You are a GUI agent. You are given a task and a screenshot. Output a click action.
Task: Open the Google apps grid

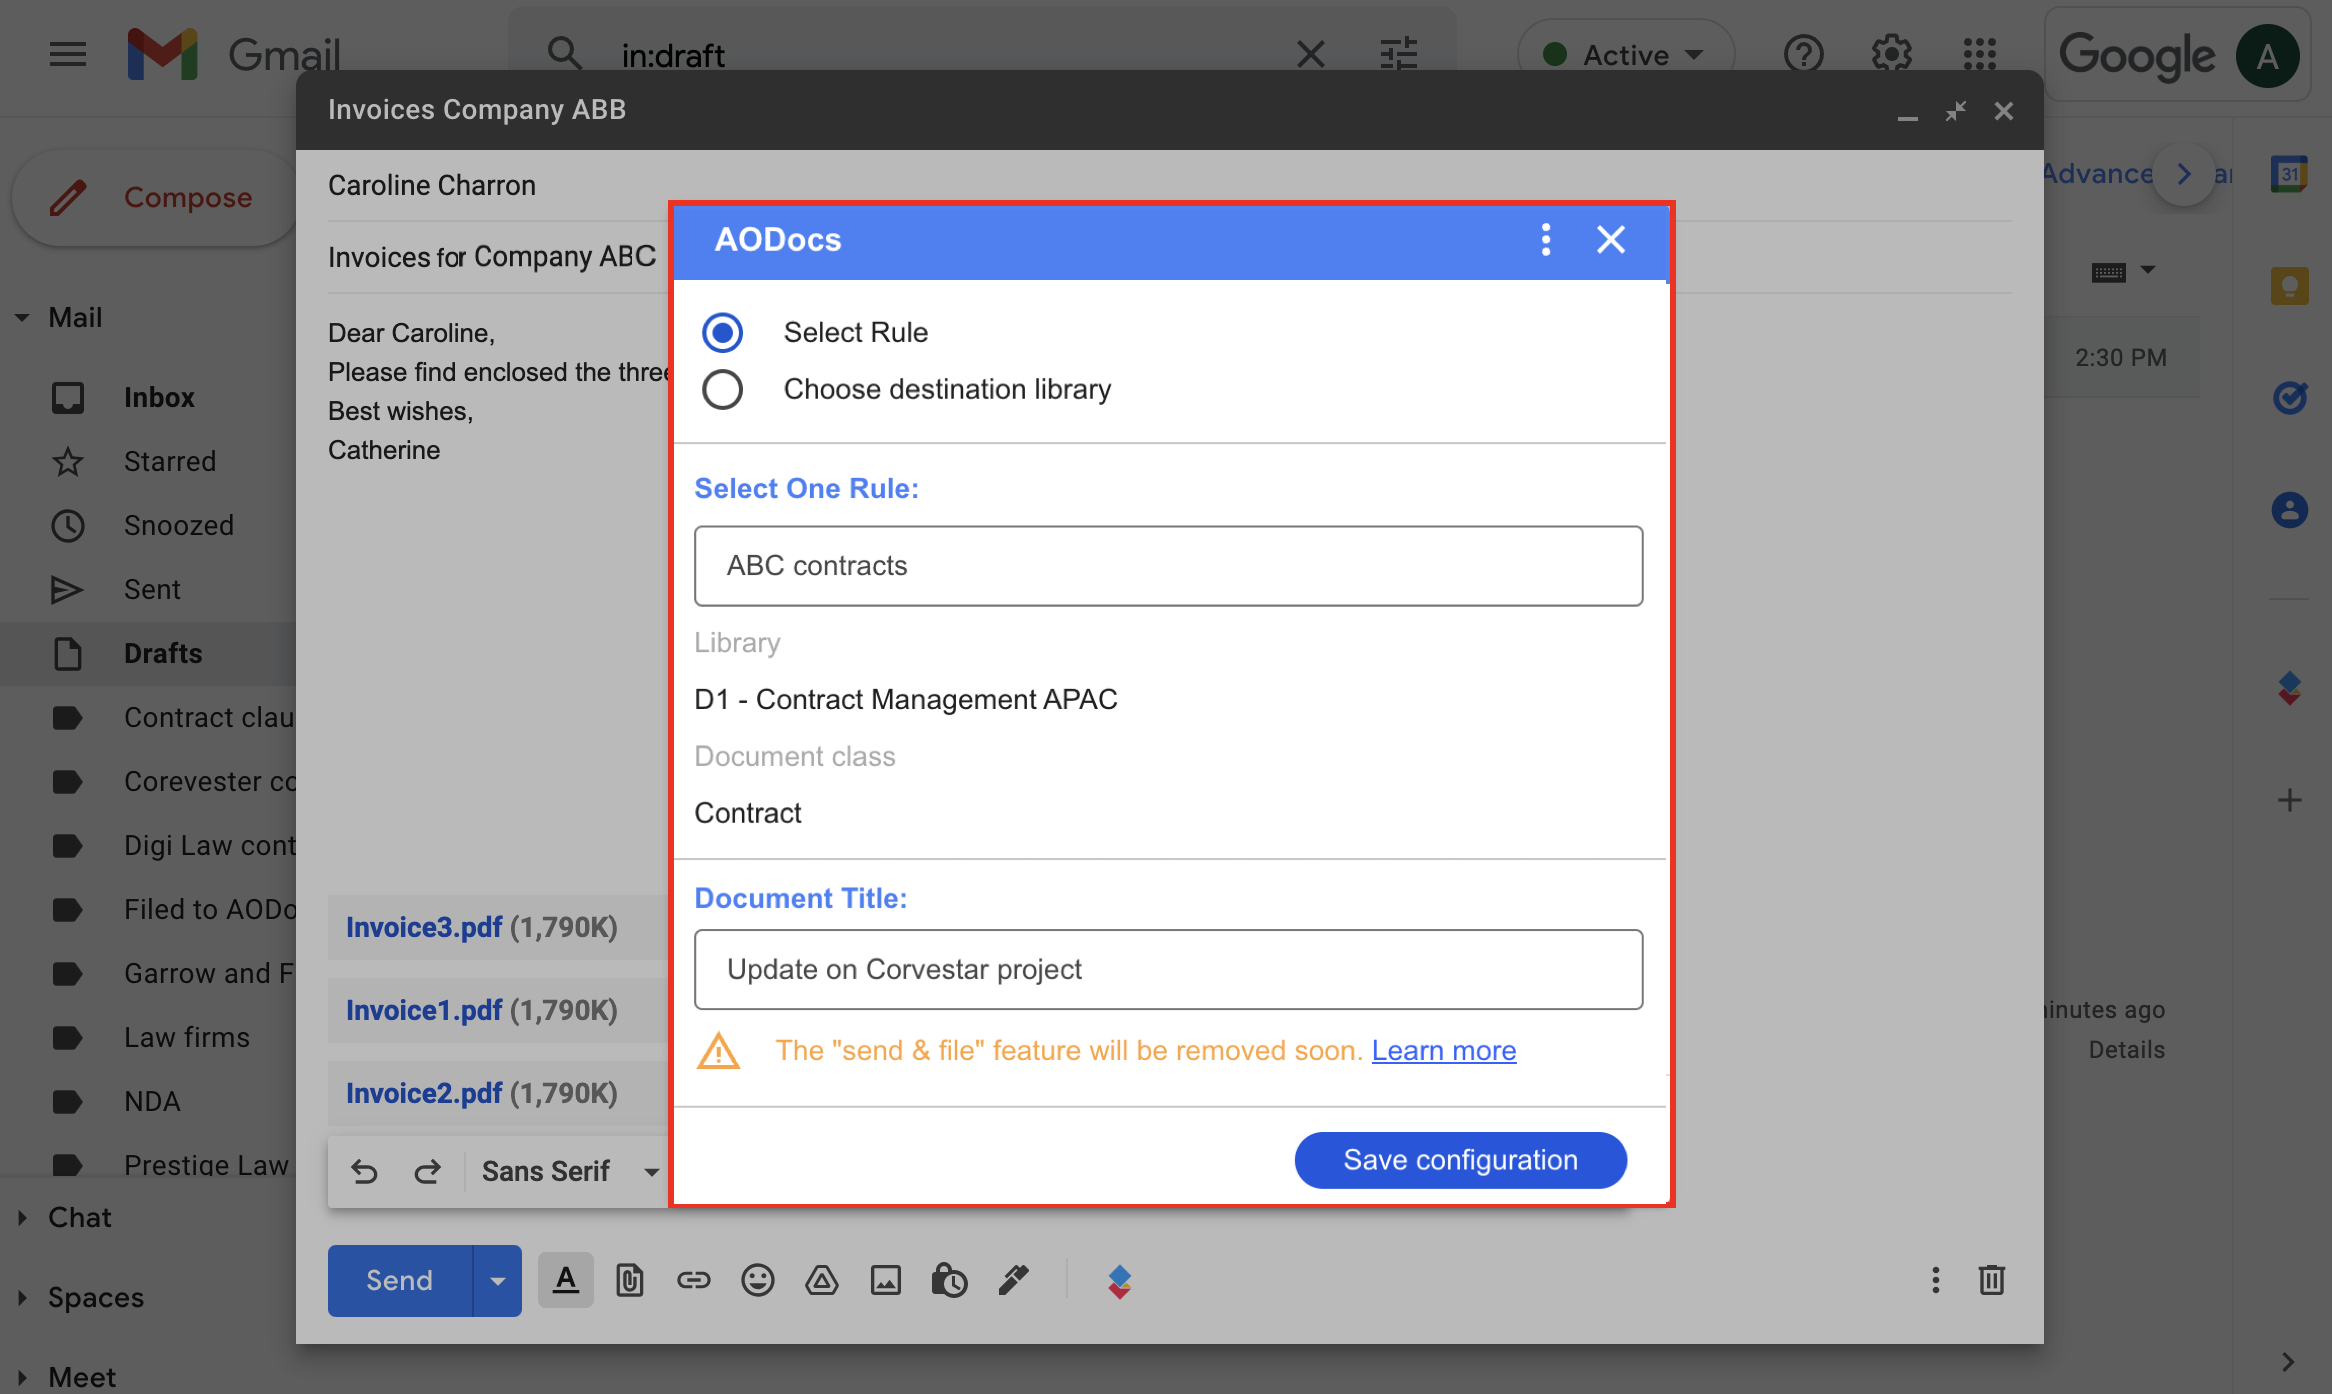[x=1979, y=54]
